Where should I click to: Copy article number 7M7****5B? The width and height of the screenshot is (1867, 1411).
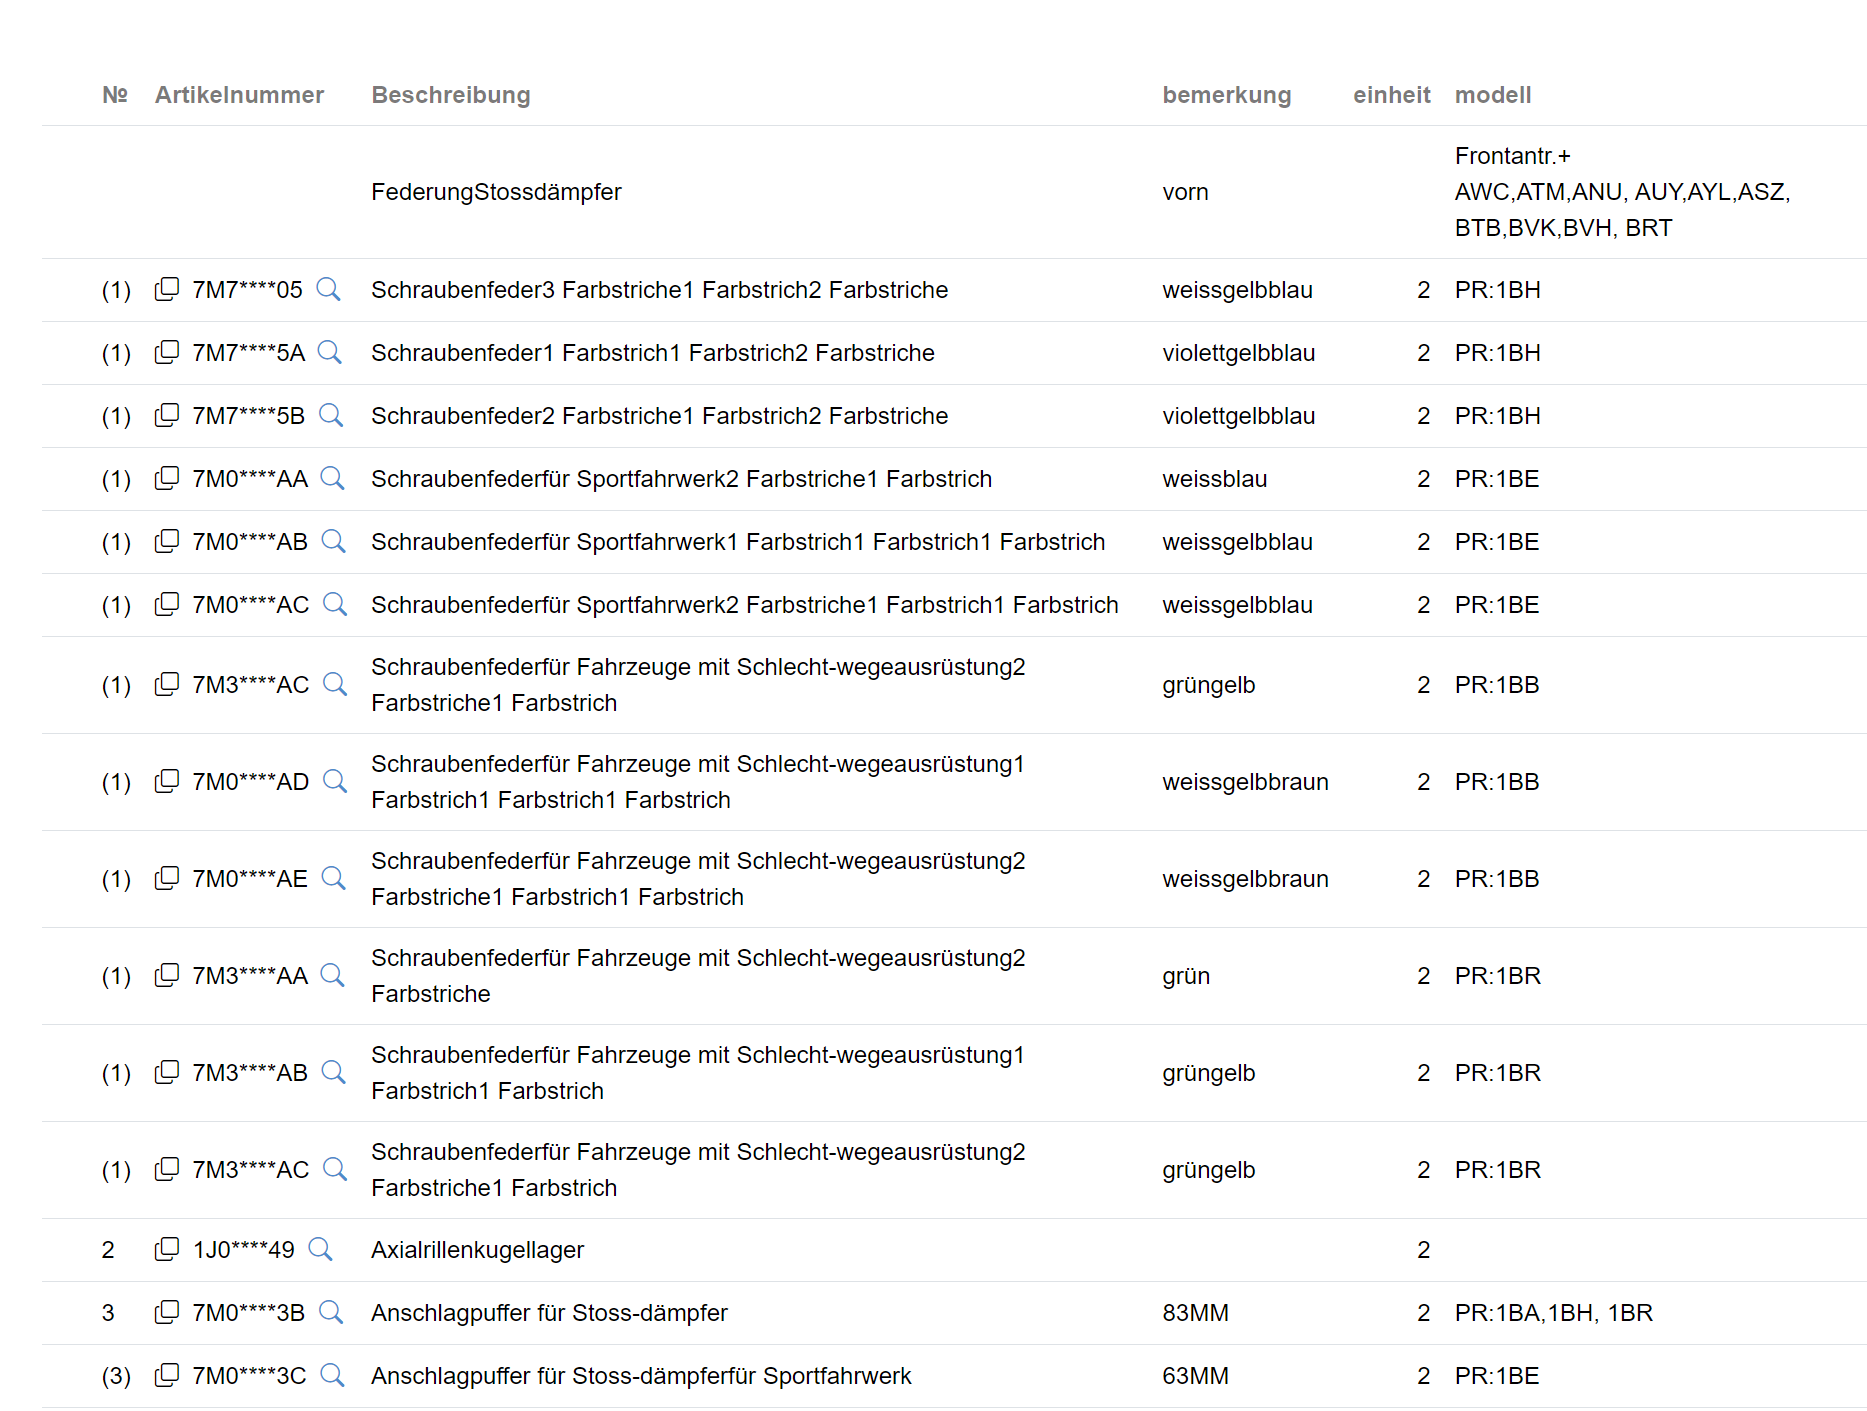tap(167, 416)
